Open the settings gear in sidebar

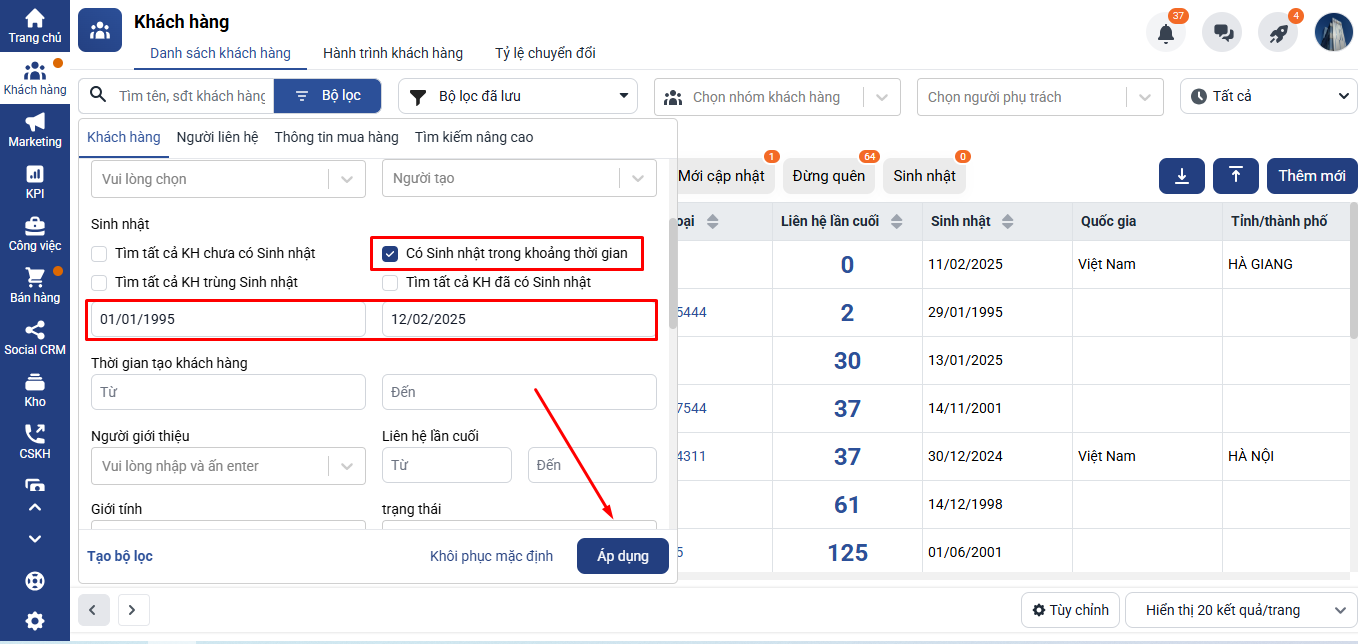coord(35,620)
